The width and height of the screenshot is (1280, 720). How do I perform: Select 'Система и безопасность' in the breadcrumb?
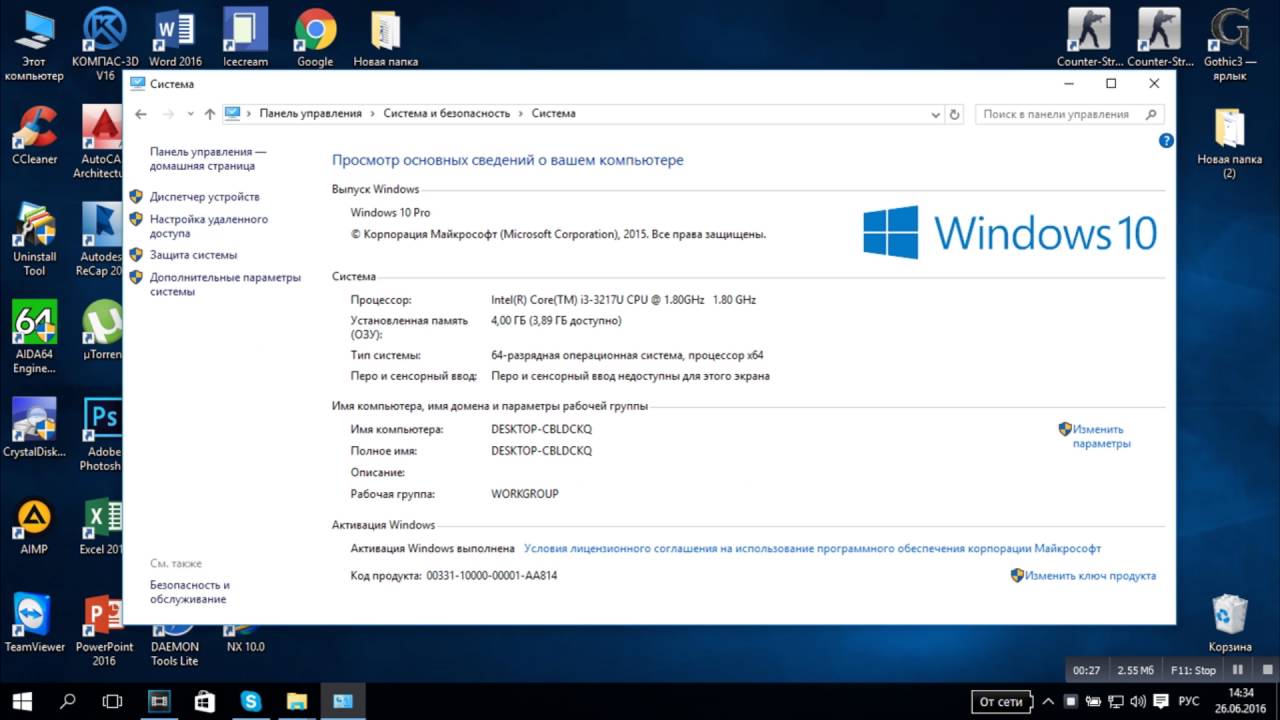446,114
